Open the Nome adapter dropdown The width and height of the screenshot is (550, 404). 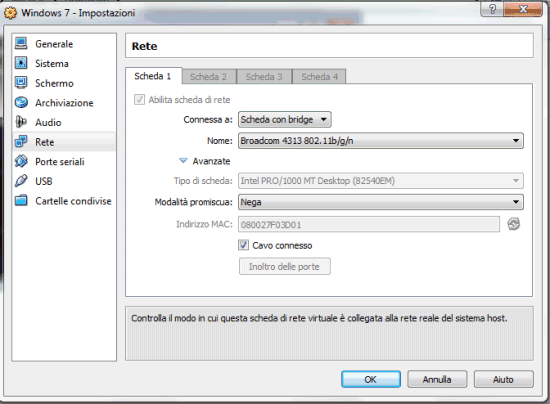(x=381, y=141)
